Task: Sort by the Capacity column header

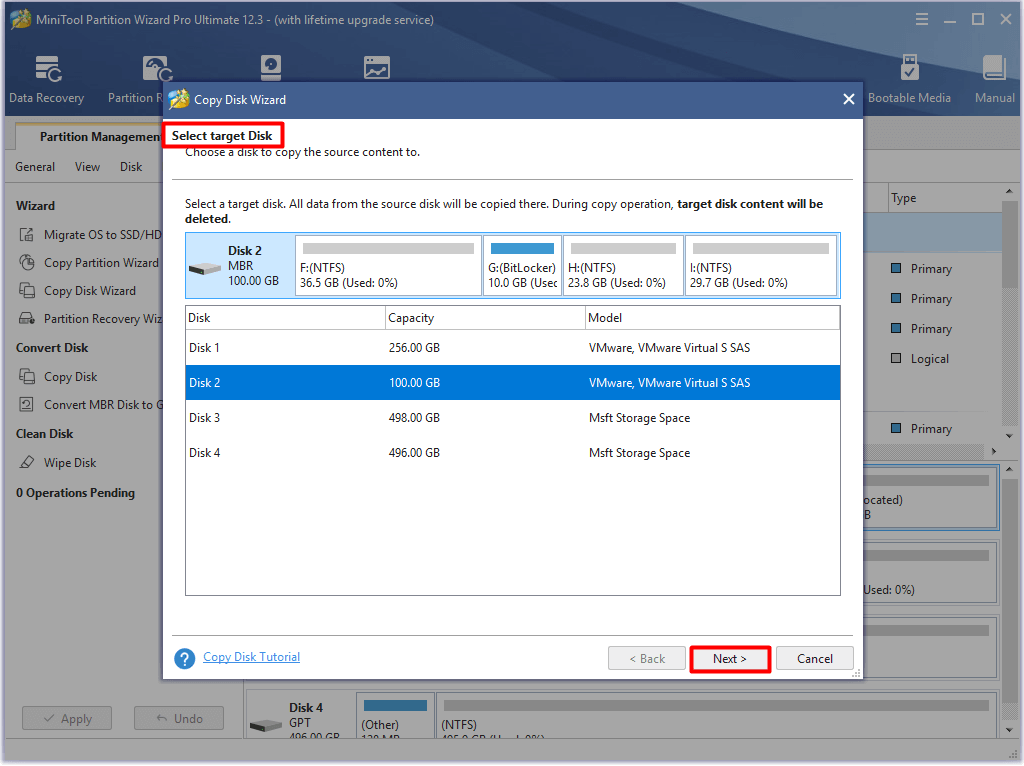Action: pos(485,318)
